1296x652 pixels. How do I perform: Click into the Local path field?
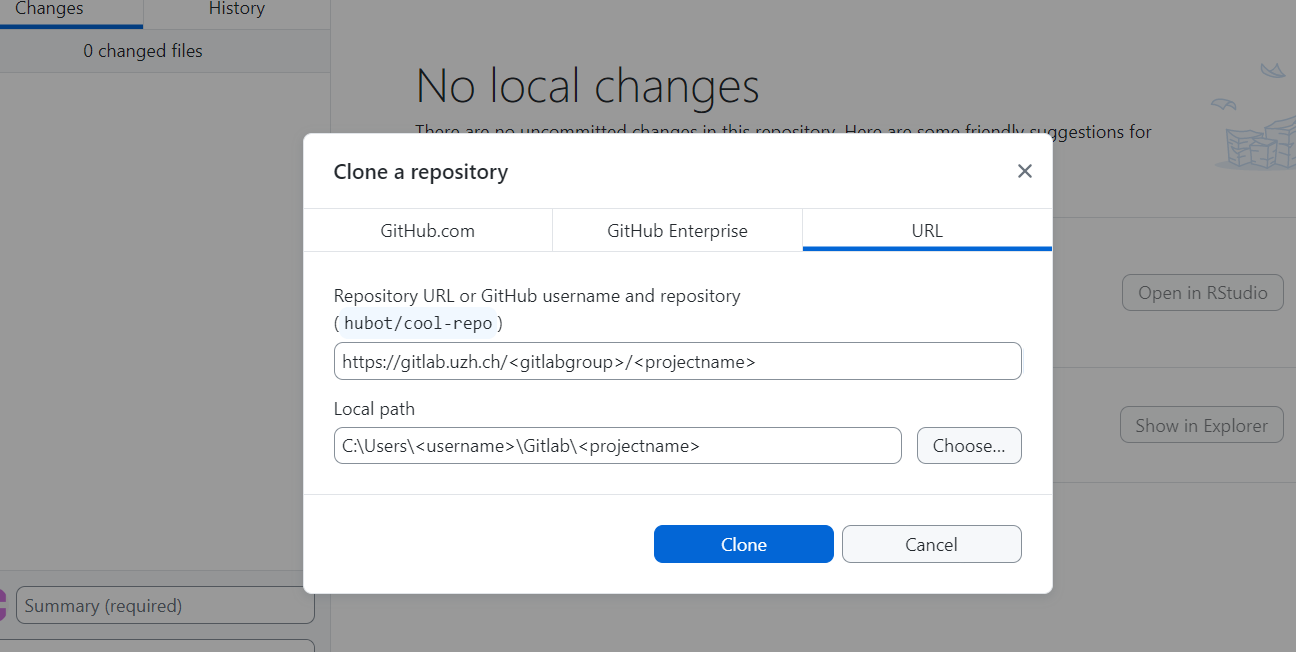(618, 446)
